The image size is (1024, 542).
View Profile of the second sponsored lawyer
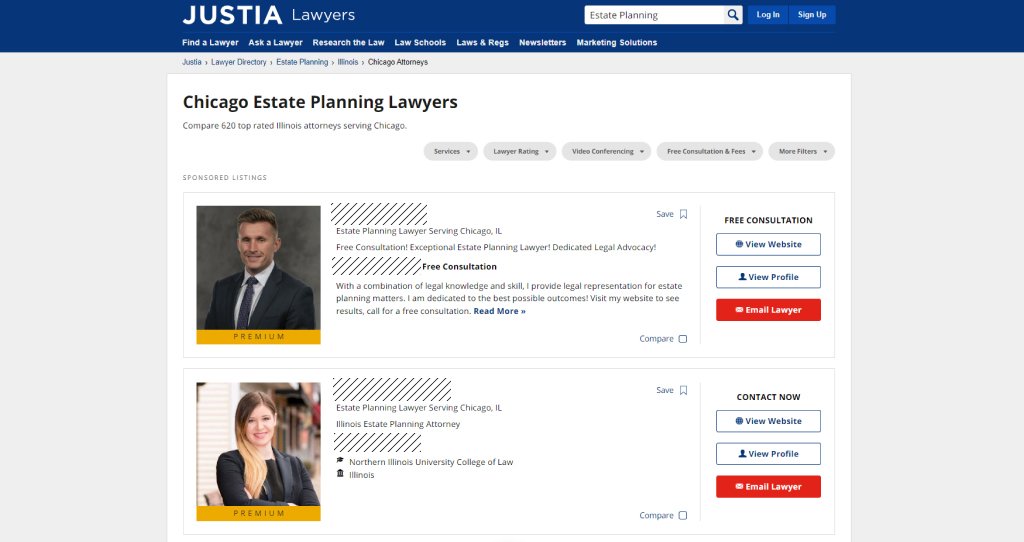768,454
